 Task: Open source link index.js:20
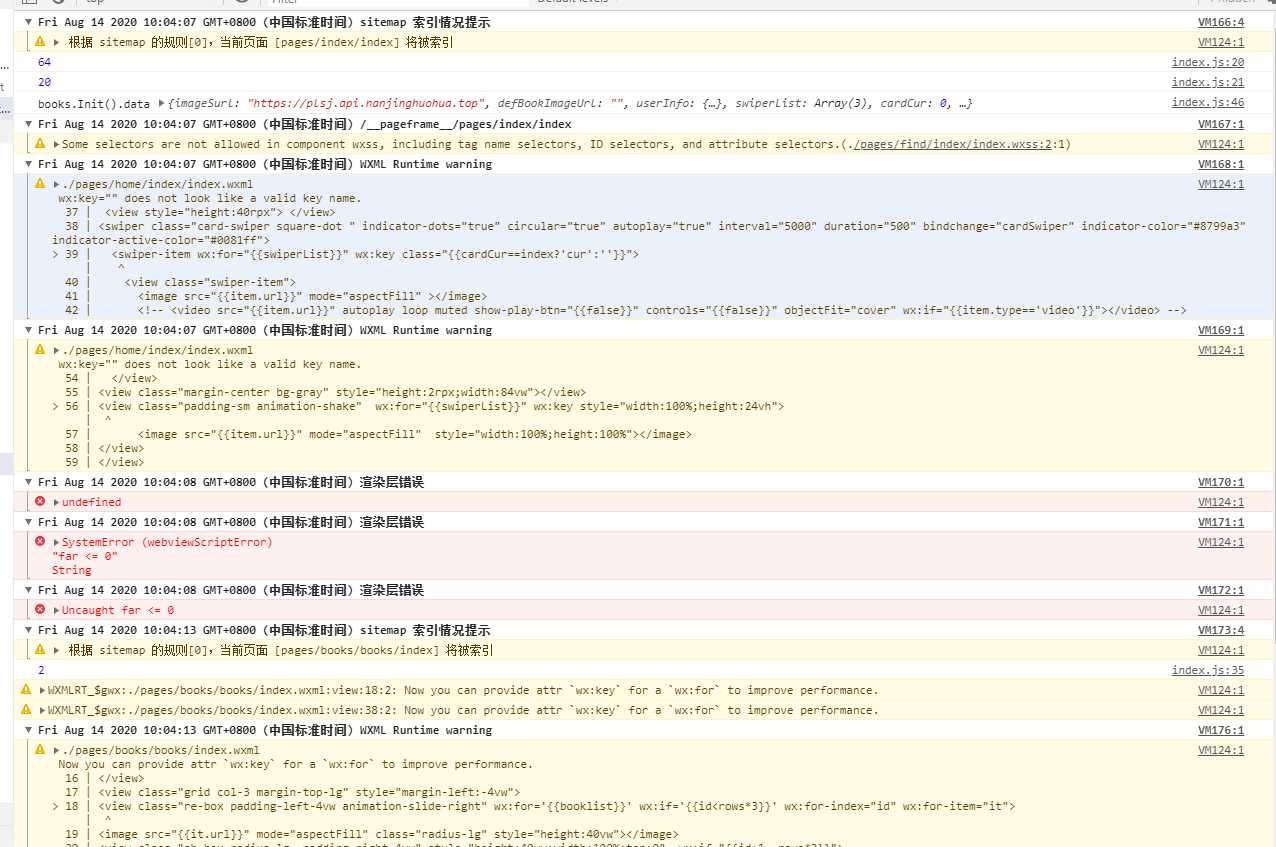pyautogui.click(x=1208, y=62)
